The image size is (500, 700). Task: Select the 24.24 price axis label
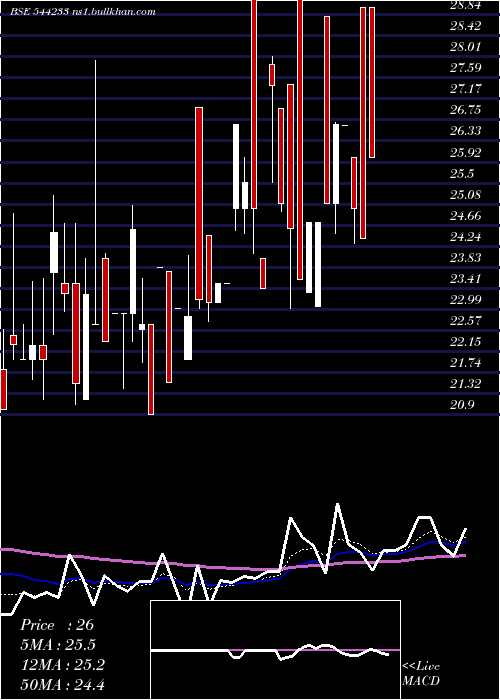(466, 237)
